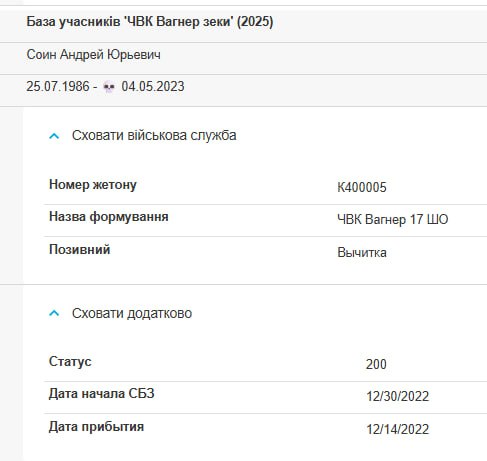The width and height of the screenshot is (487, 461).
Task: Select the name row Соин Андрей Юрьевич
Action: coord(93,54)
